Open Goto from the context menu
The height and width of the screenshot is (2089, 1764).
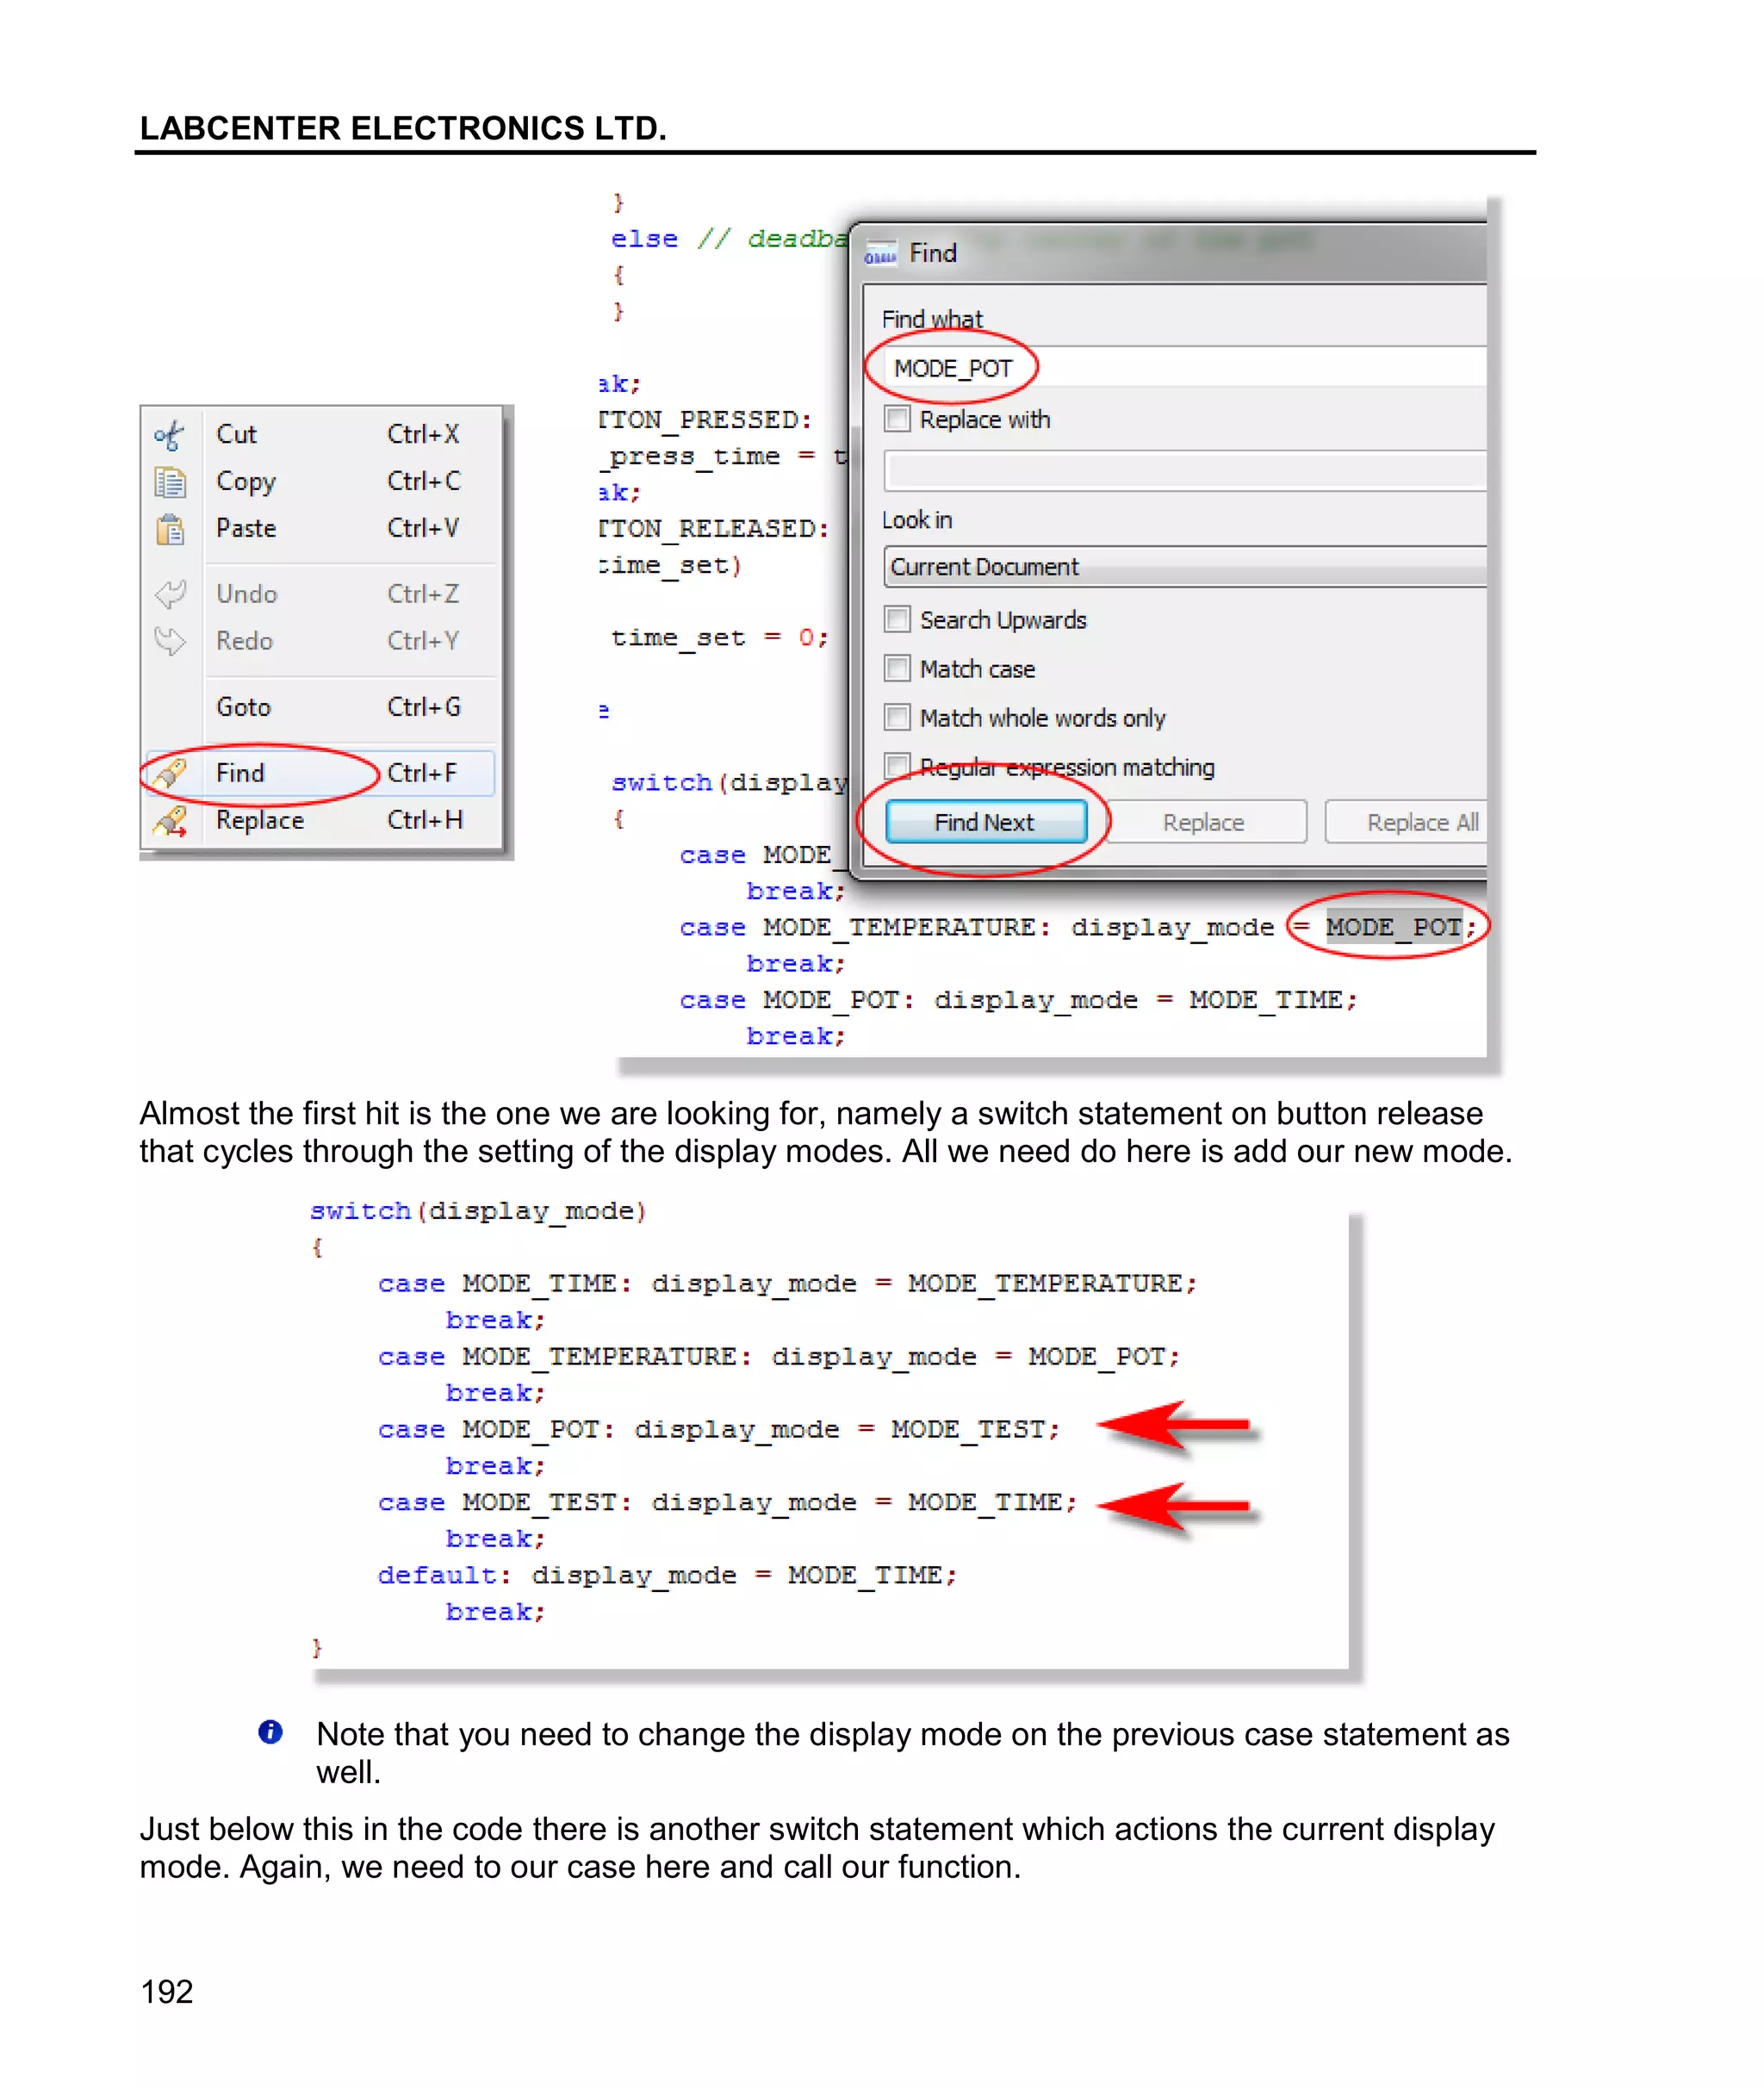(321, 707)
